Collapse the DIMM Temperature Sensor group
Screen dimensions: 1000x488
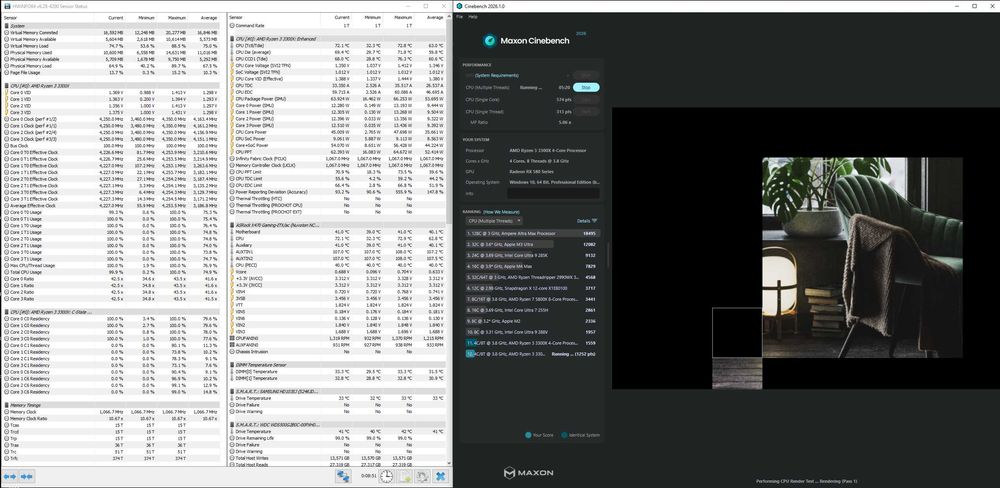[337, 365]
